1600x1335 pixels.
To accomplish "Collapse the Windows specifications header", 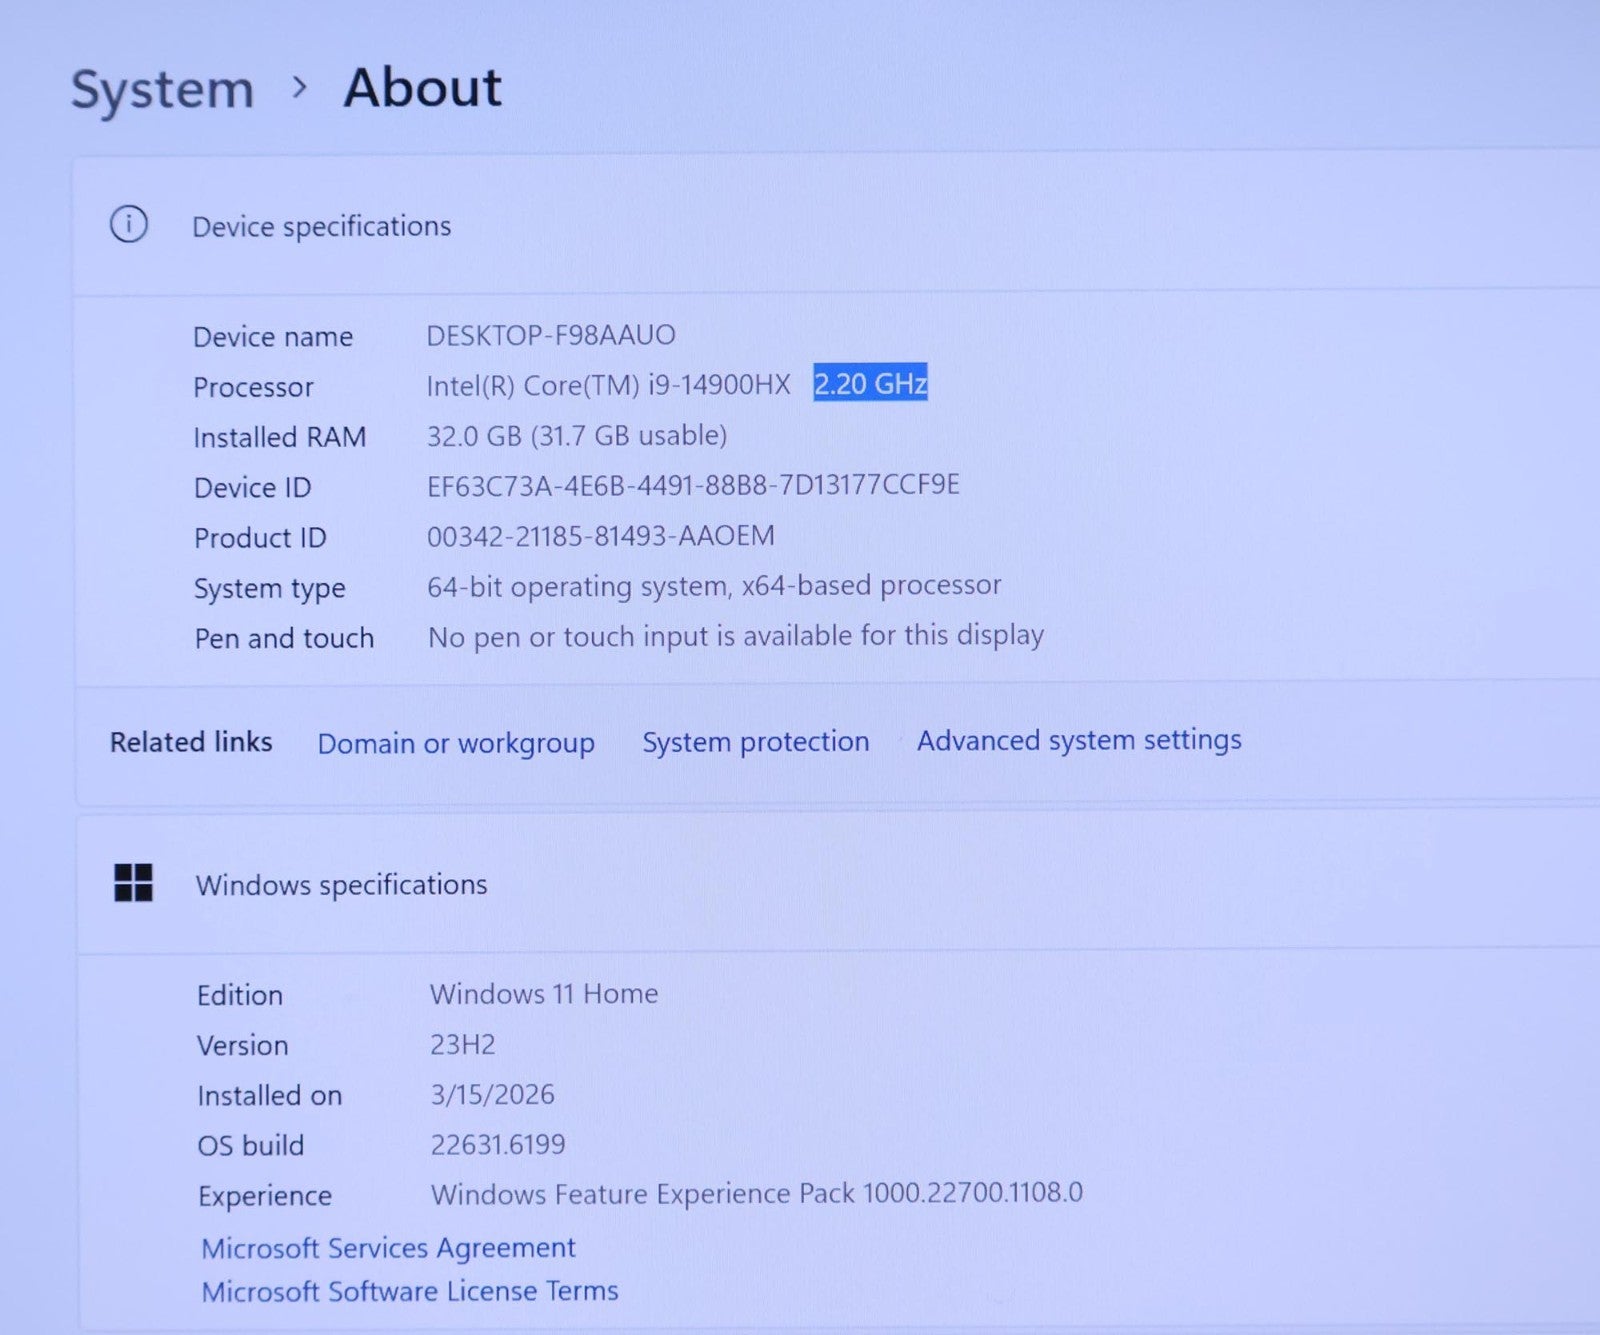I will pos(341,885).
